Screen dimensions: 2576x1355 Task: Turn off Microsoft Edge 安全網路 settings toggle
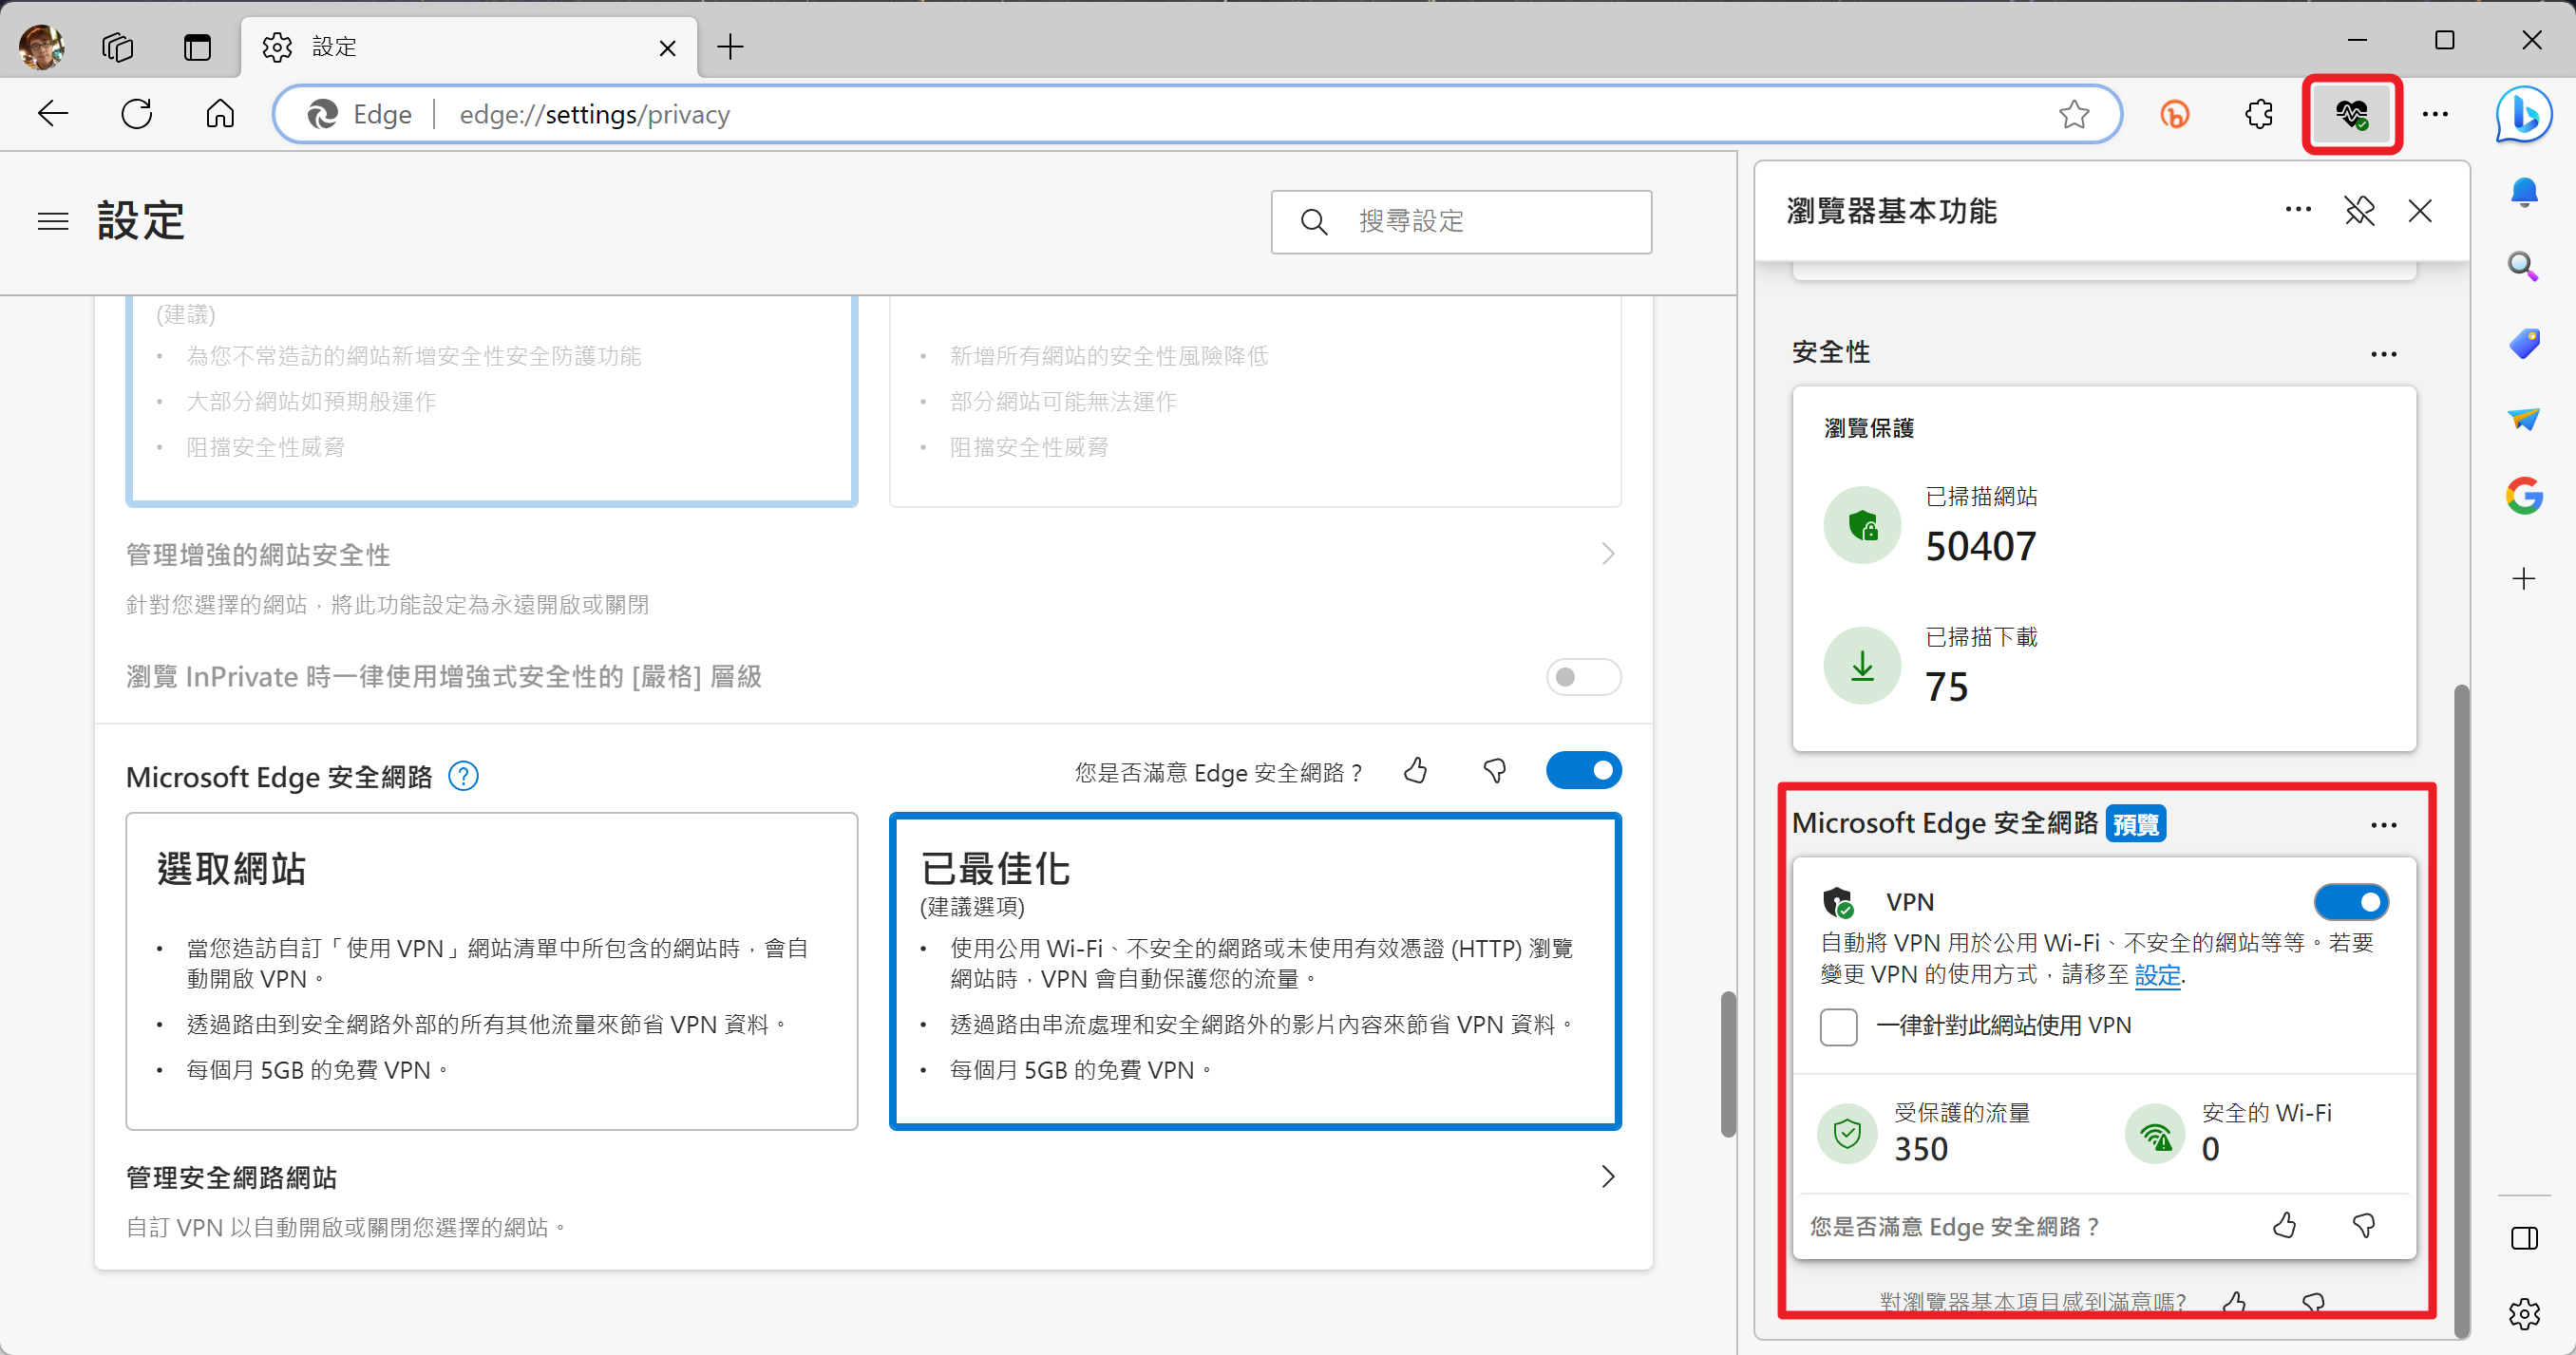1583,771
